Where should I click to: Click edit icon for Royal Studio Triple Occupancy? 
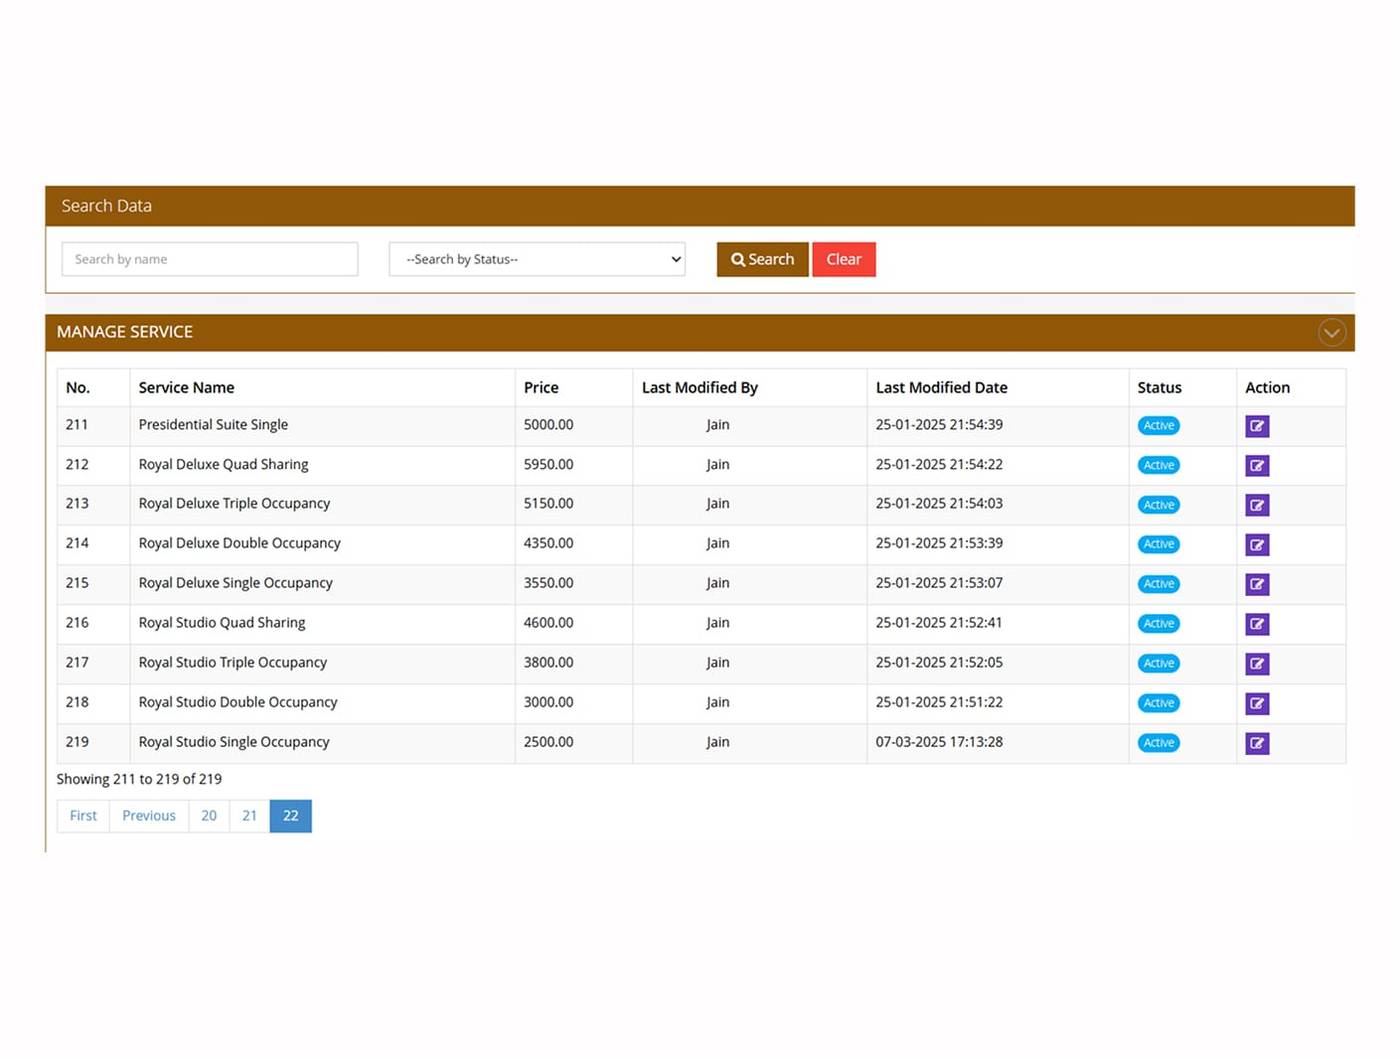1257,664
